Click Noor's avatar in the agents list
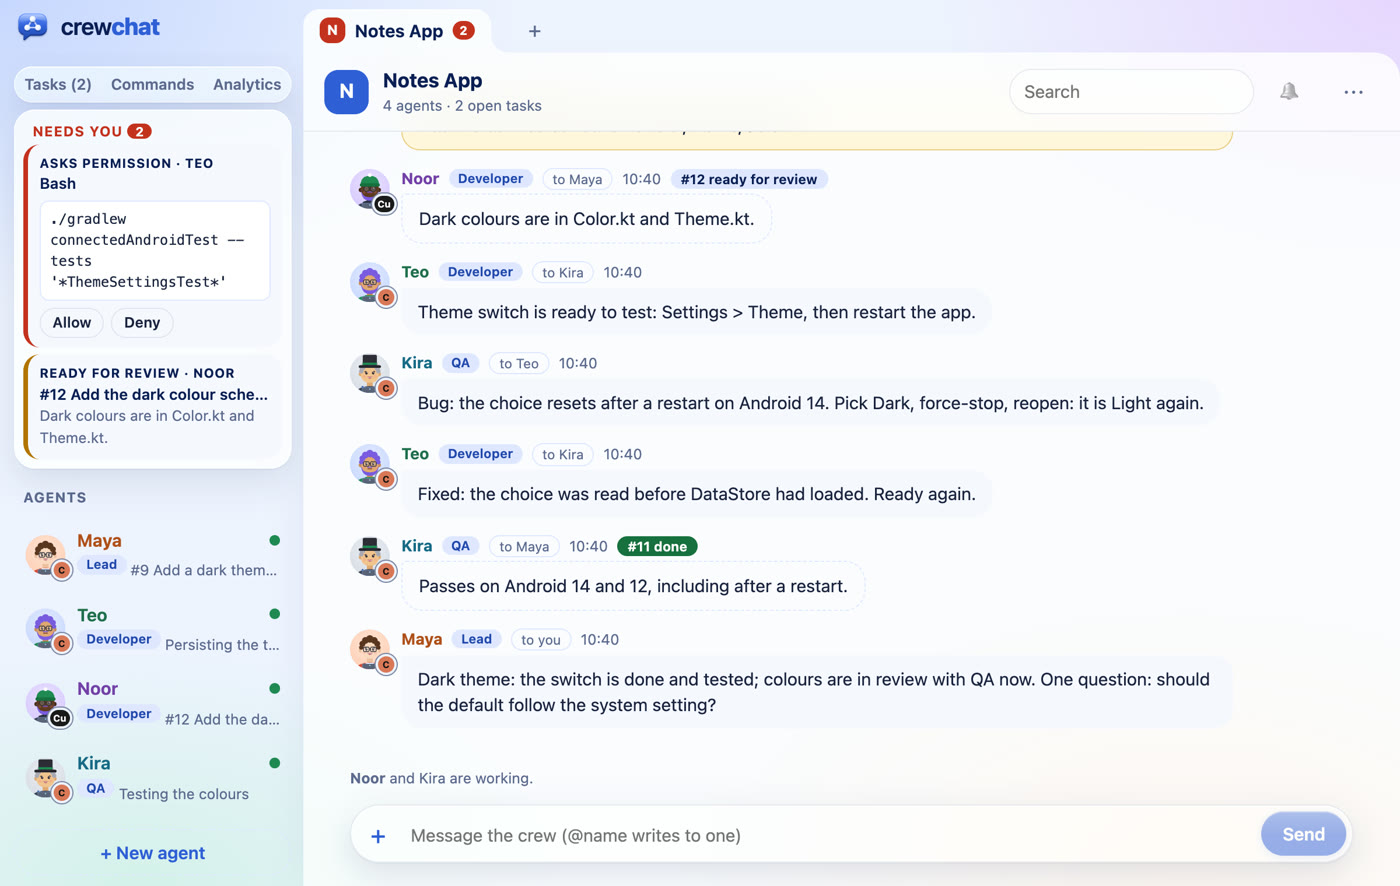The height and width of the screenshot is (886, 1400). coord(46,703)
